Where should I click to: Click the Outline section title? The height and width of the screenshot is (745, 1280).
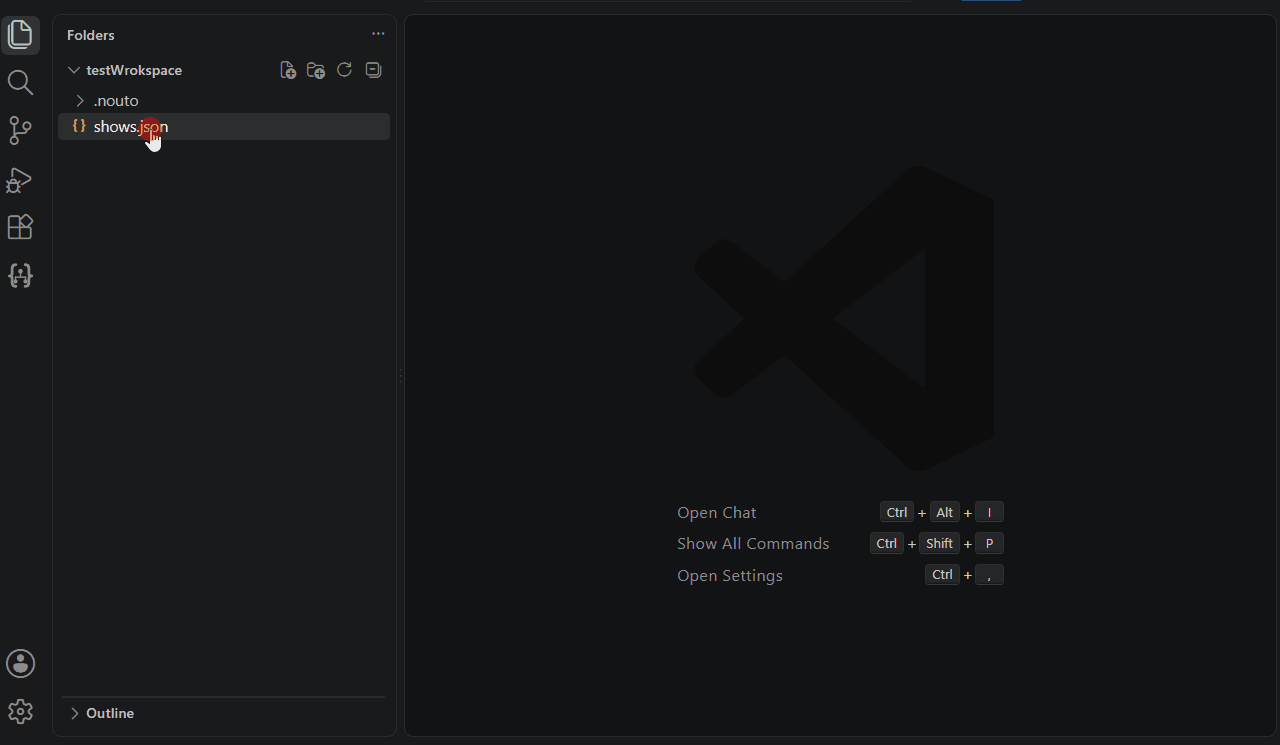click(x=110, y=713)
